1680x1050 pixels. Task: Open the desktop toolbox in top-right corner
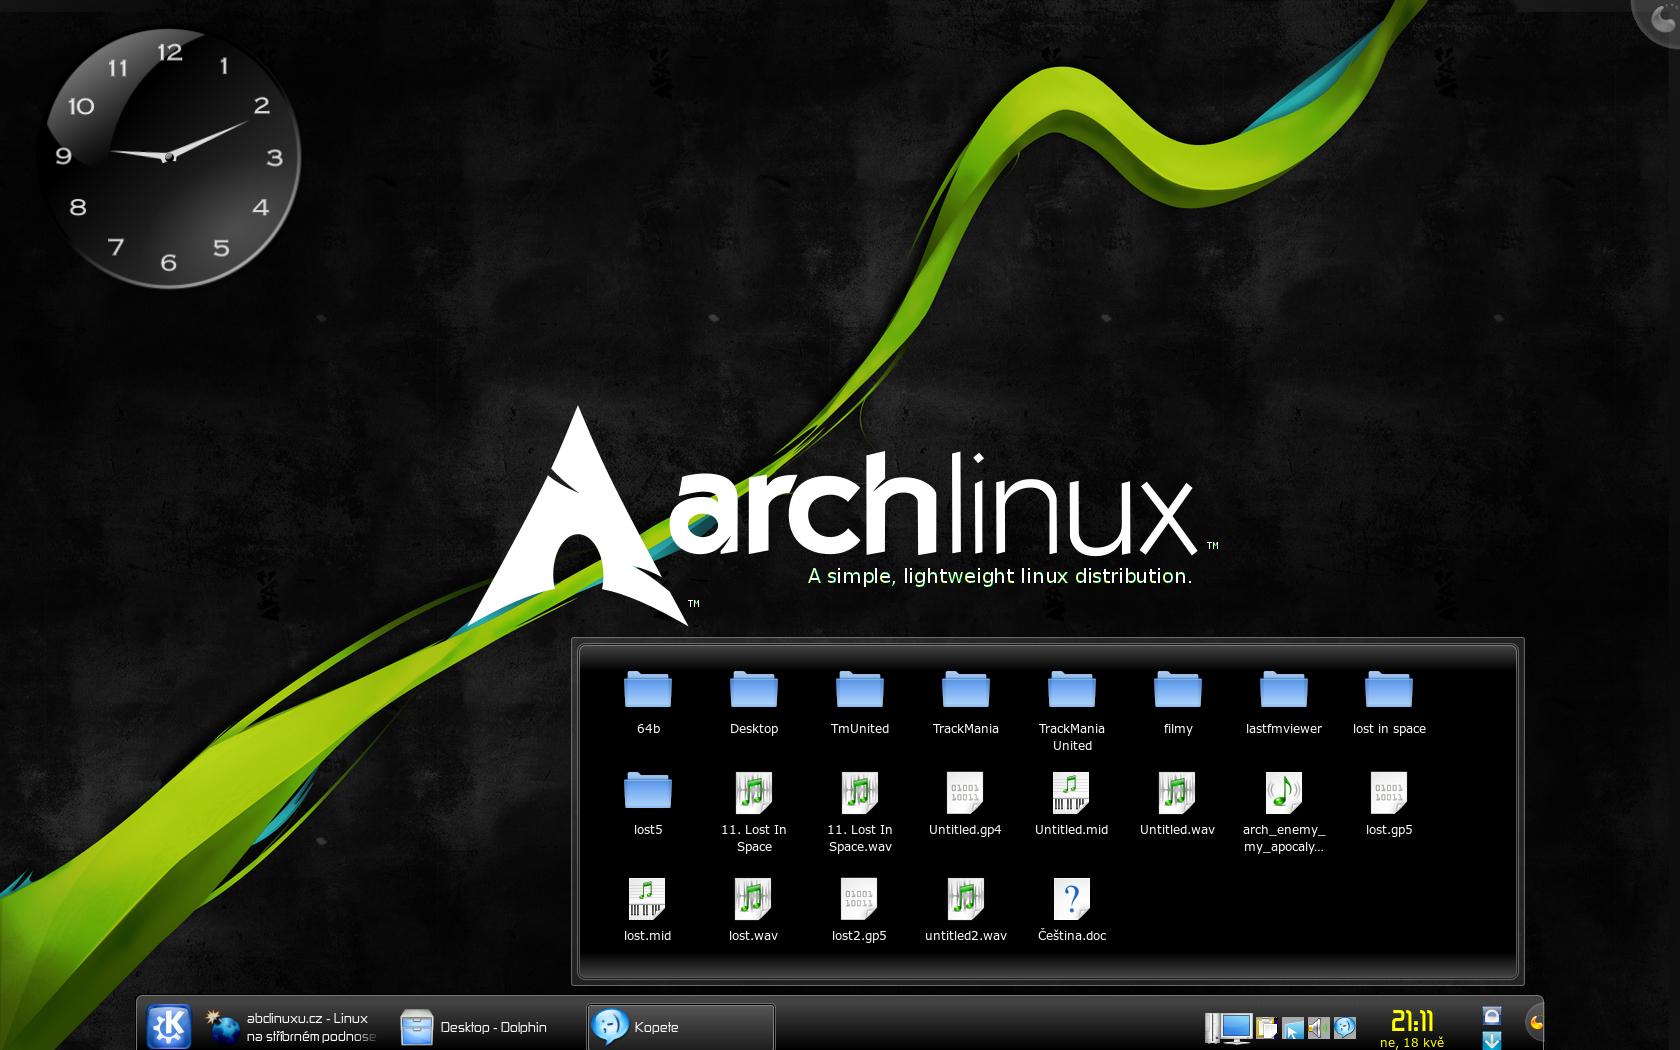click(x=1658, y=20)
